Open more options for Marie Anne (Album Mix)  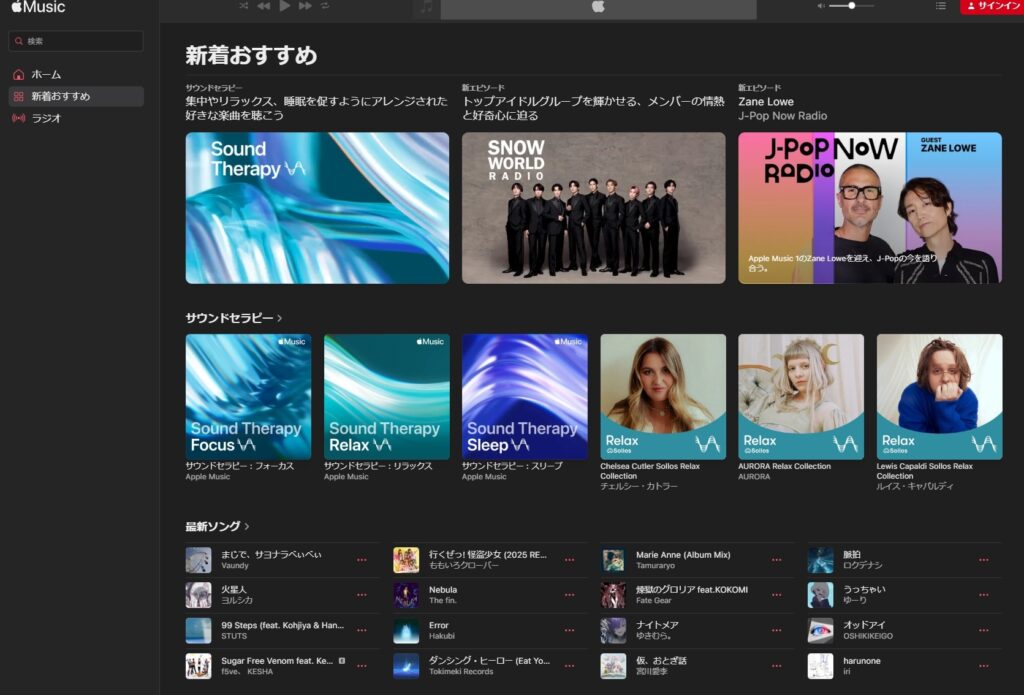[776, 560]
